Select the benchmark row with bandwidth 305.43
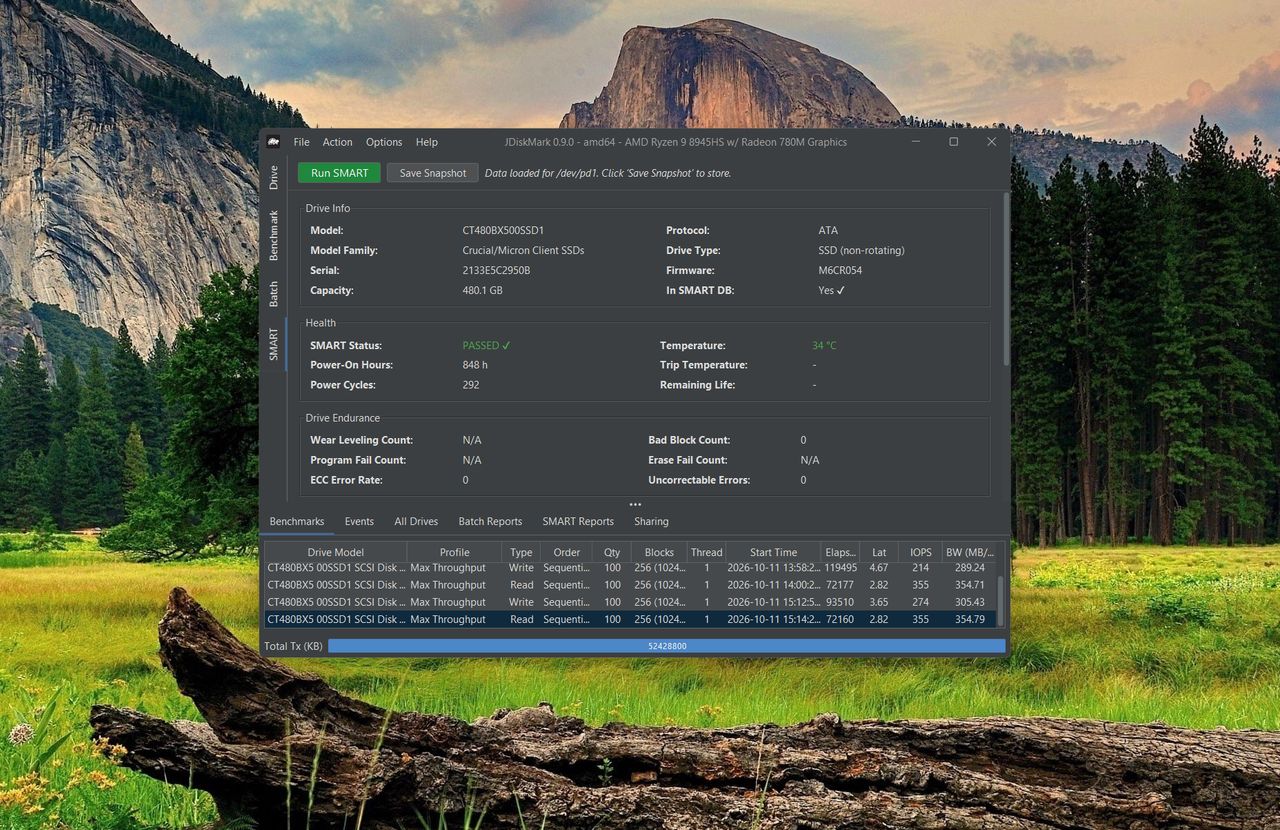The width and height of the screenshot is (1280, 830). pos(630,602)
